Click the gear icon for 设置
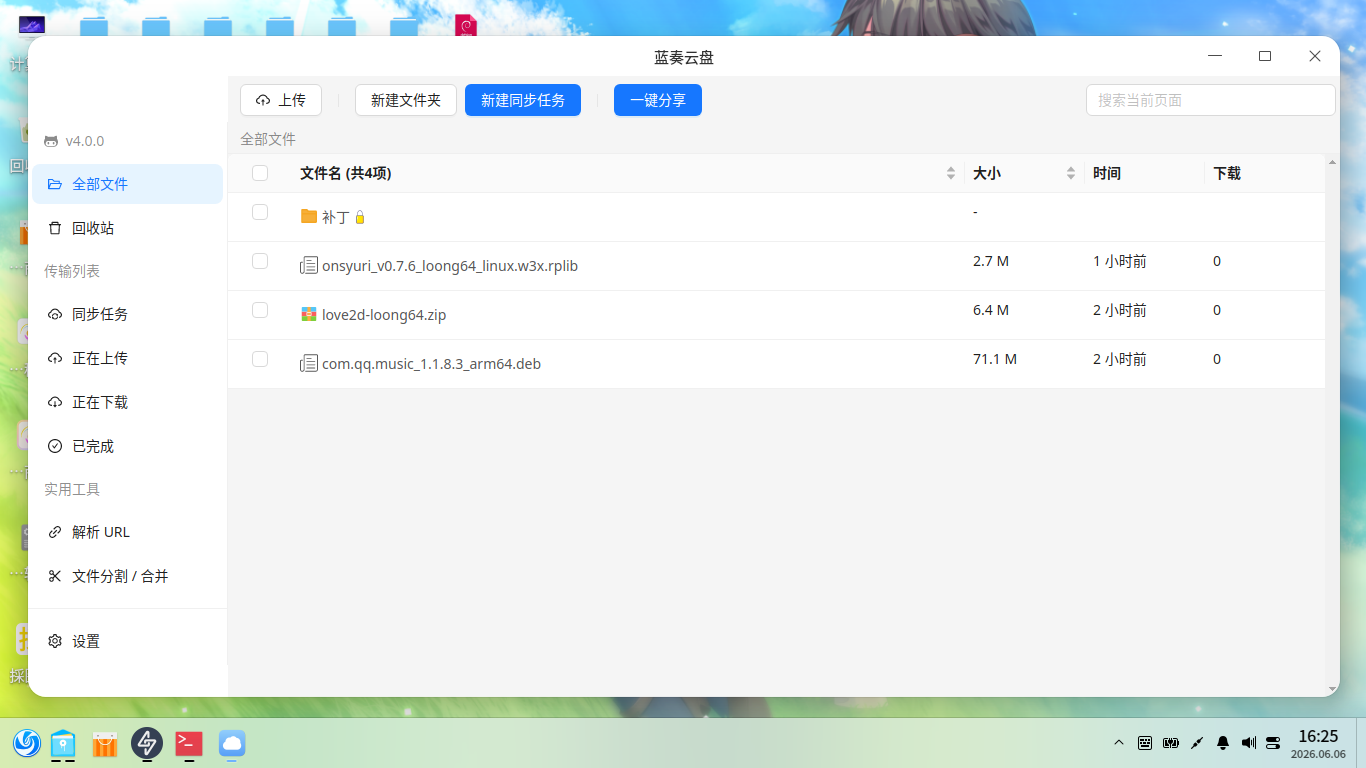Image resolution: width=1366 pixels, height=768 pixels. coord(55,641)
